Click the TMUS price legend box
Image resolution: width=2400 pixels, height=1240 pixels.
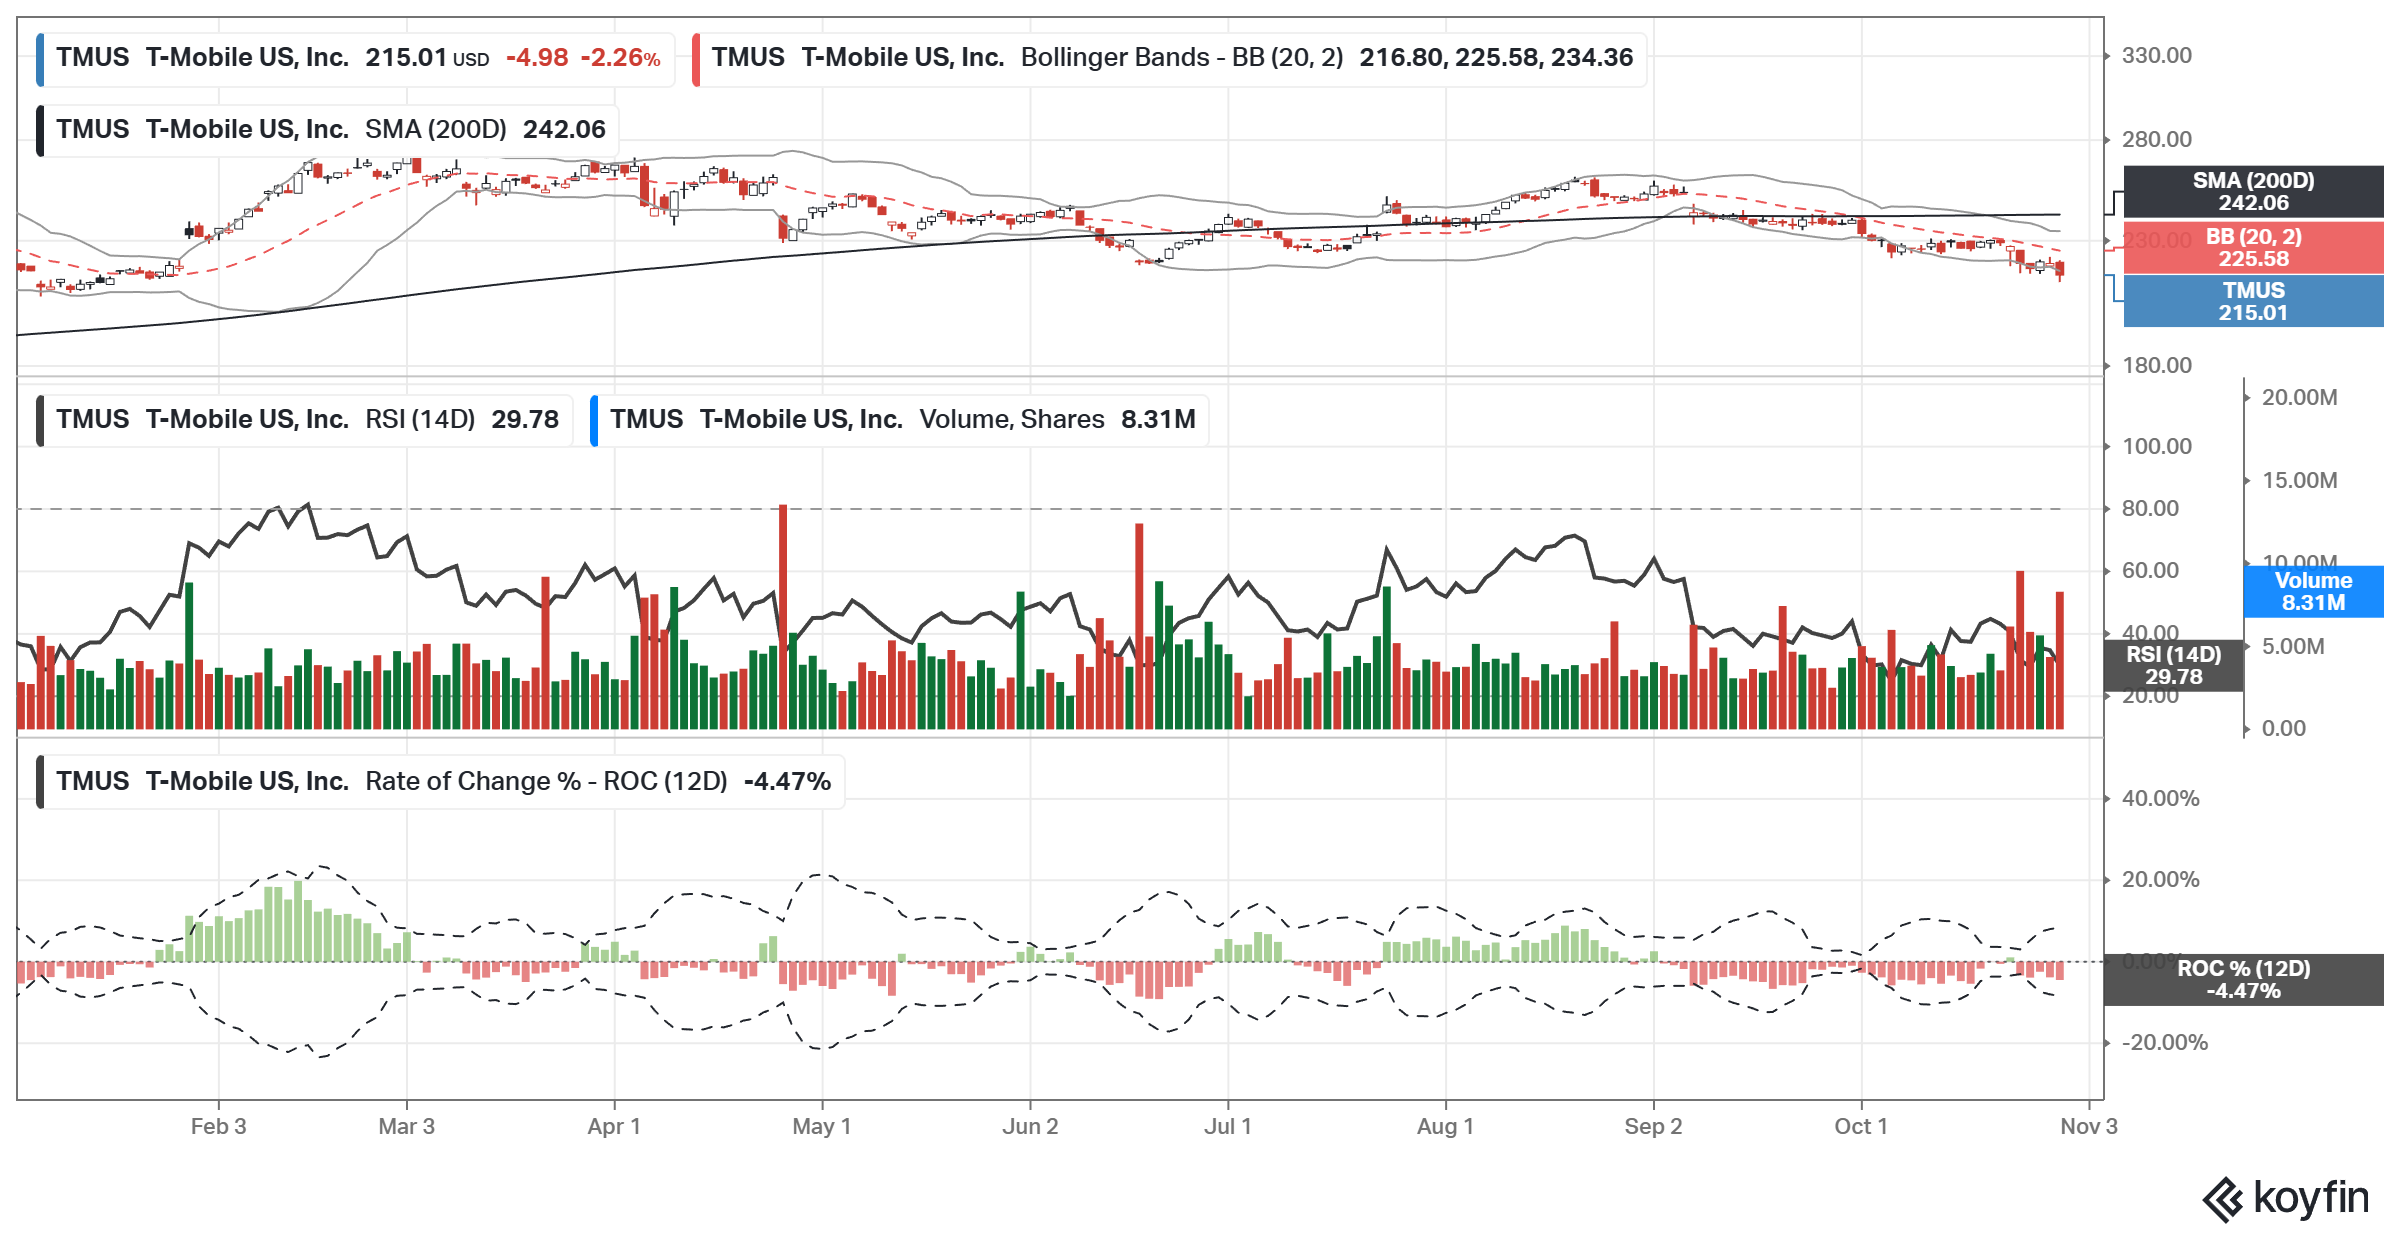(x=356, y=58)
